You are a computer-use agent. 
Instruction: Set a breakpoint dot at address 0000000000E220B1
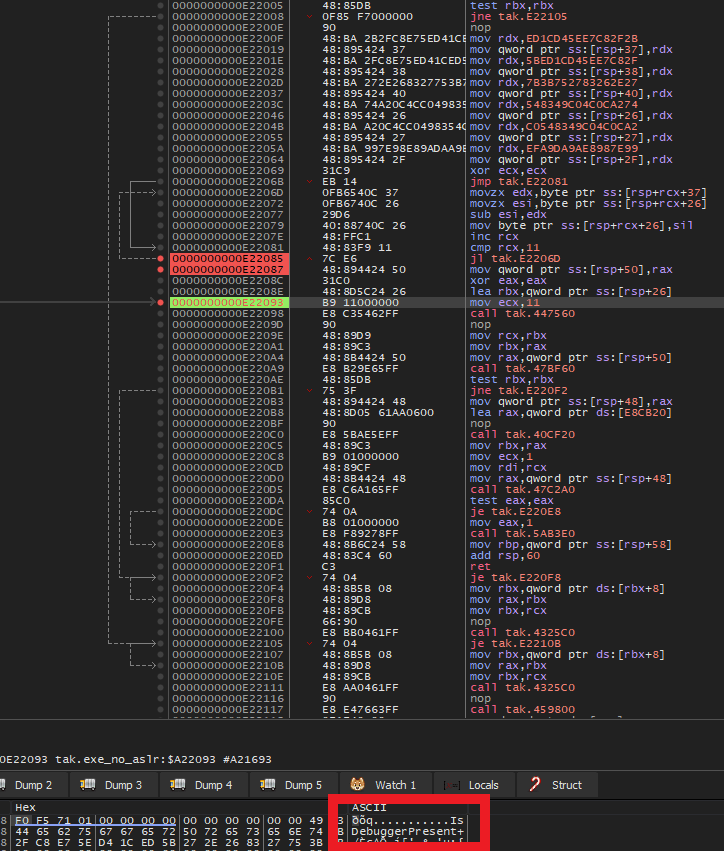point(160,390)
